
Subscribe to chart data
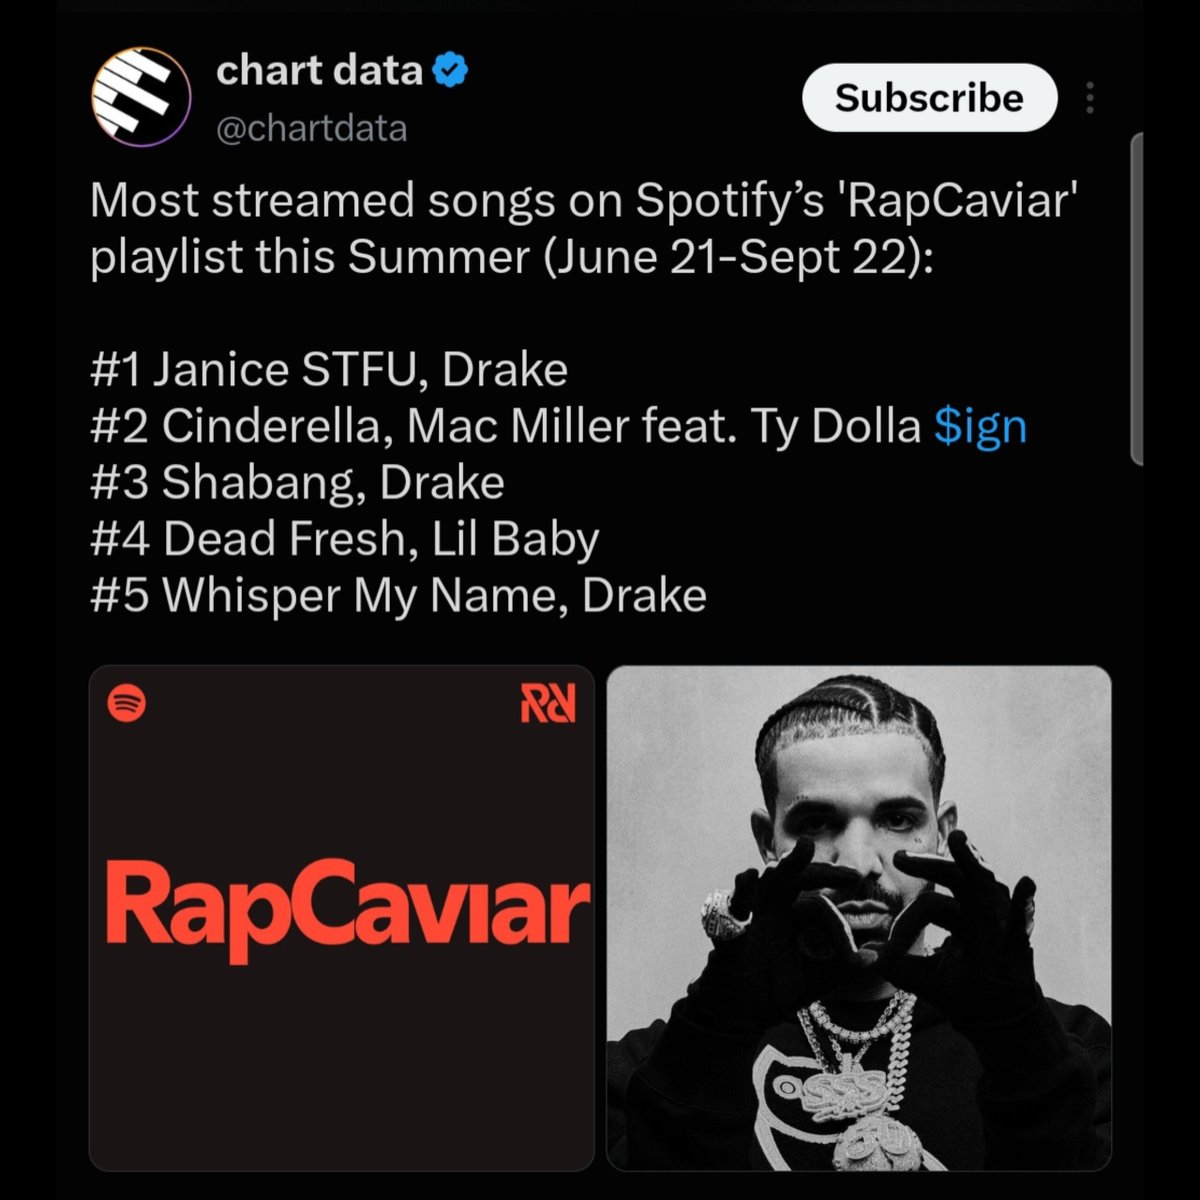point(929,98)
